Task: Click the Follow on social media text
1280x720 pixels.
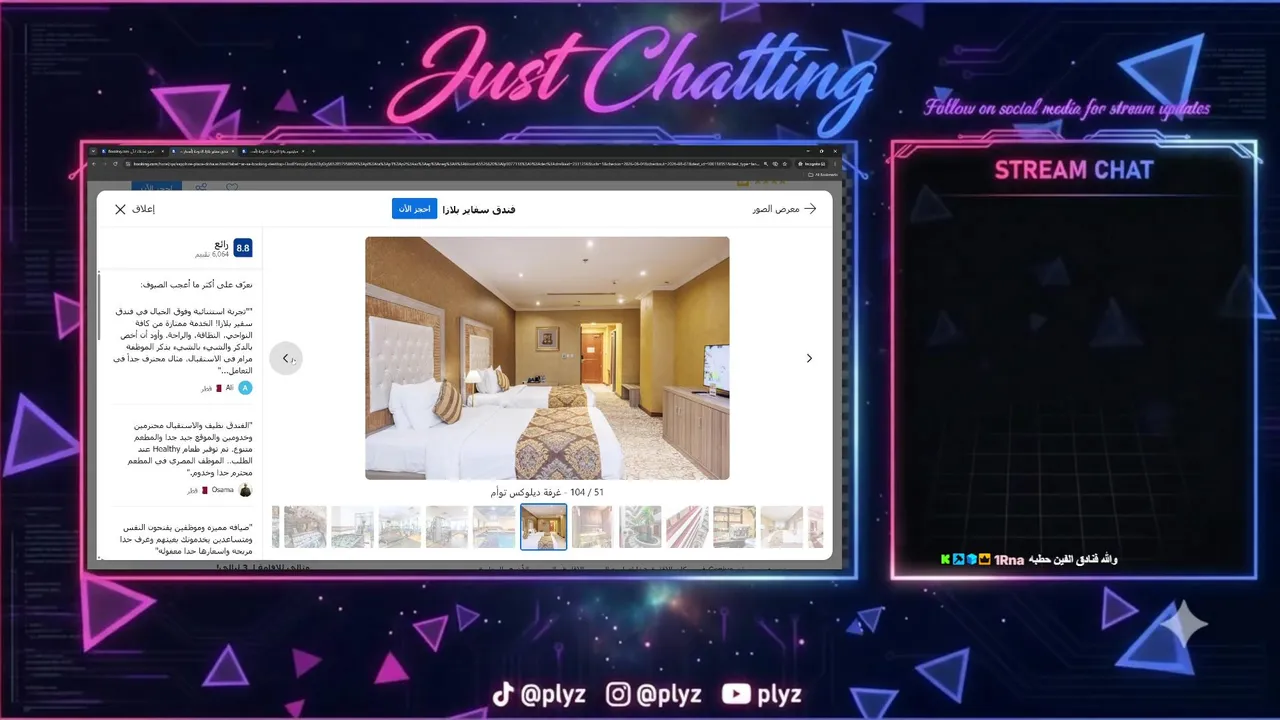Action: coord(1067,109)
